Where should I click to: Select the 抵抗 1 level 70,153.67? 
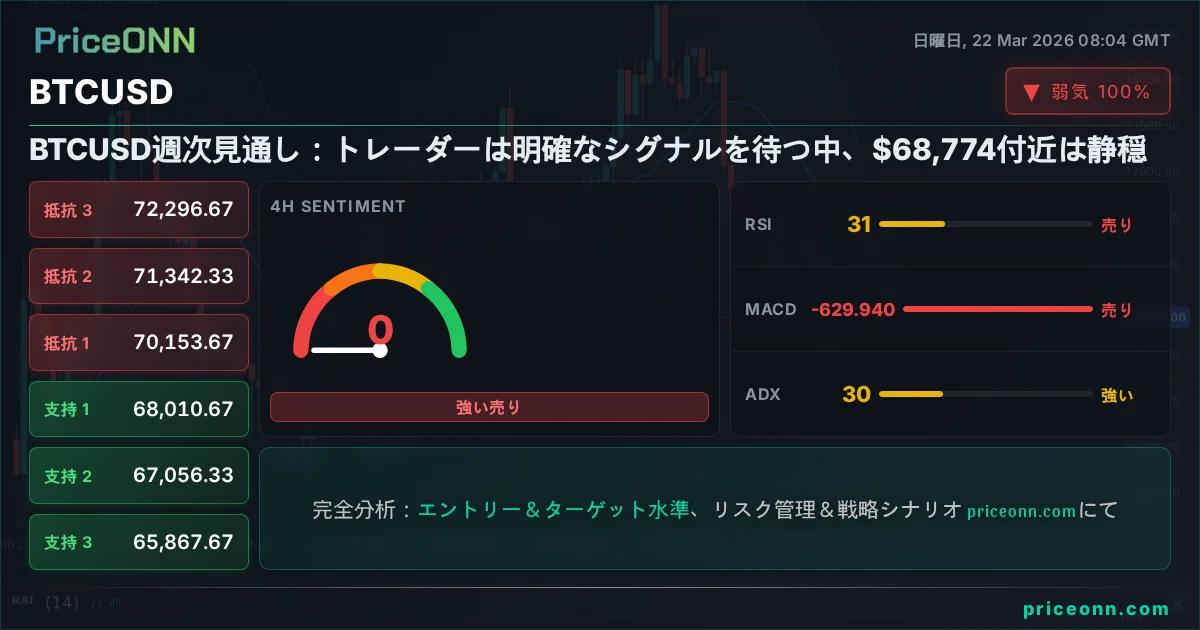click(x=139, y=342)
